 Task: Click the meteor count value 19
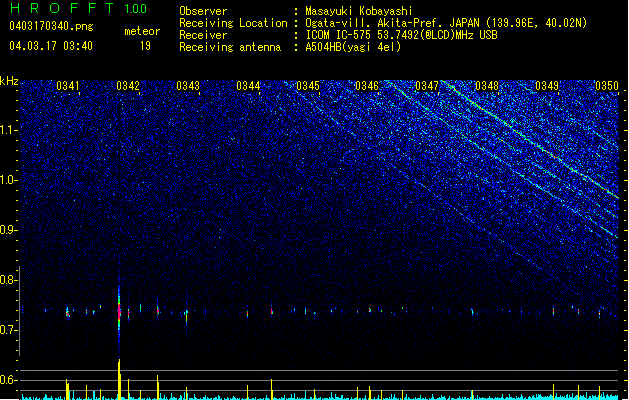click(145, 46)
